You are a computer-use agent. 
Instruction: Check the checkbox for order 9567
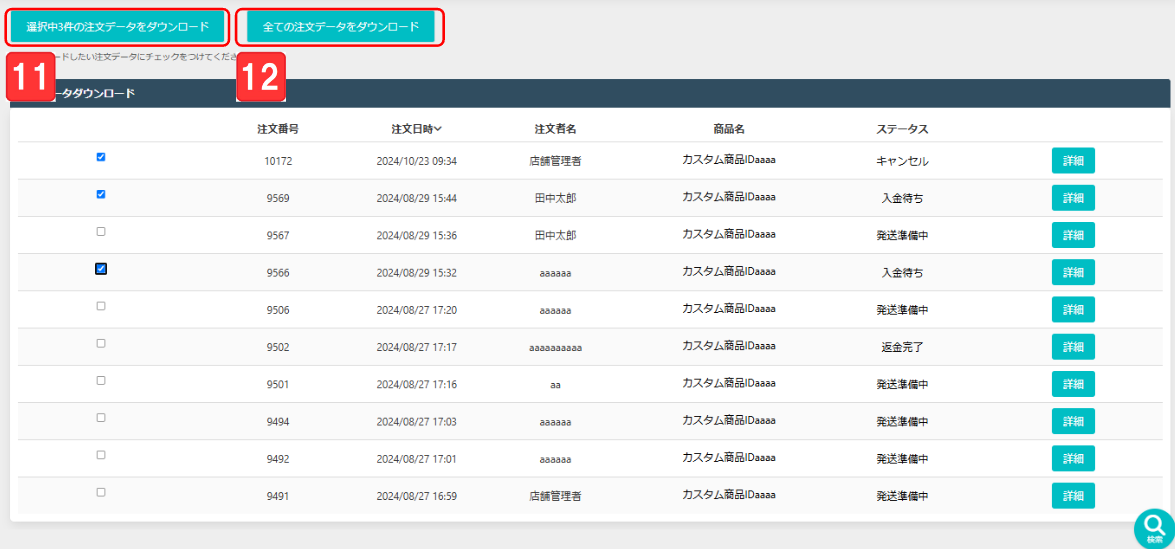(101, 231)
